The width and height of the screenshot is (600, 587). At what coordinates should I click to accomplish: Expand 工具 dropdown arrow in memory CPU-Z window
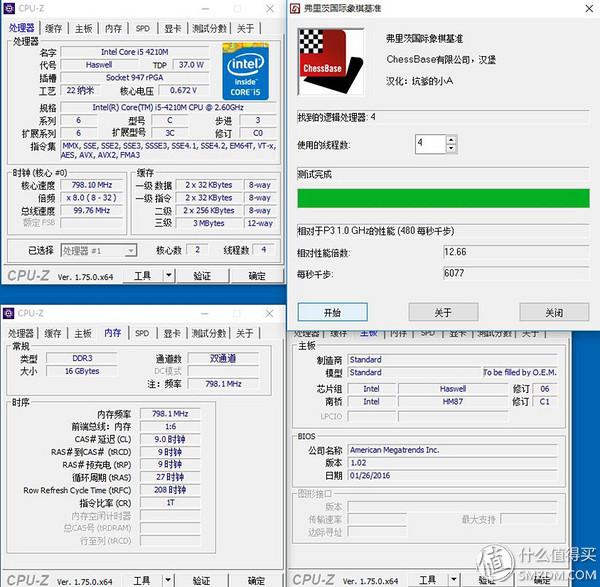pos(168,580)
